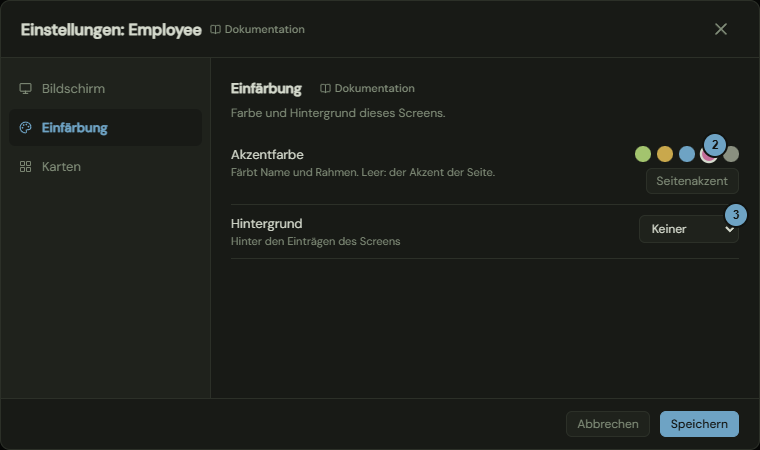Close the Einstellungen dialog with the X
Screen dimensions: 760x450
coord(721,29)
